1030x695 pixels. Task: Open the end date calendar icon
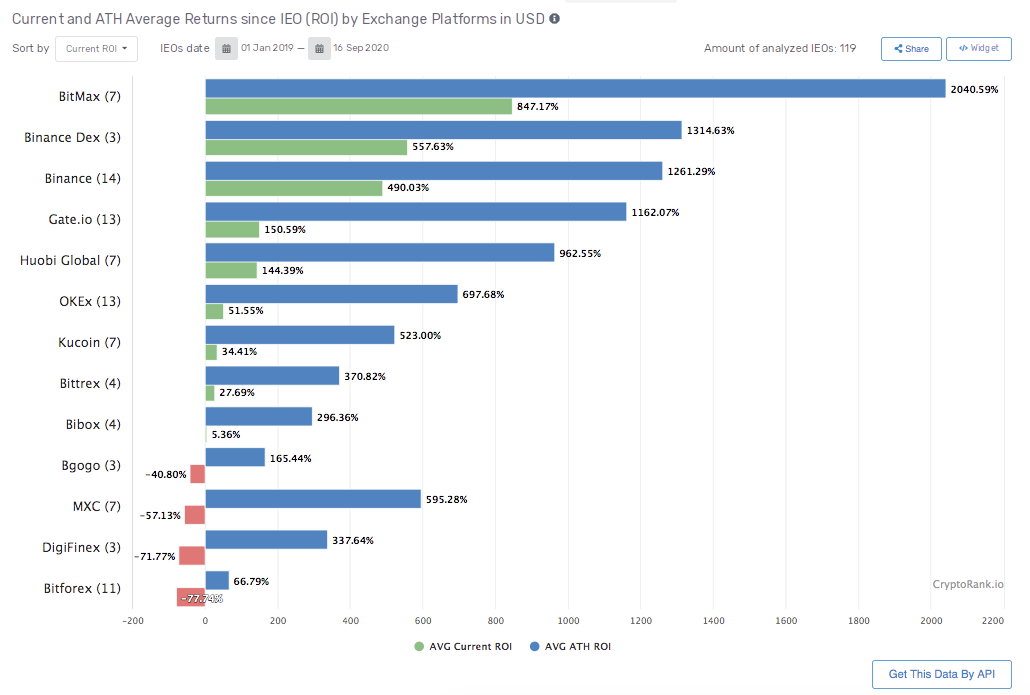319,49
